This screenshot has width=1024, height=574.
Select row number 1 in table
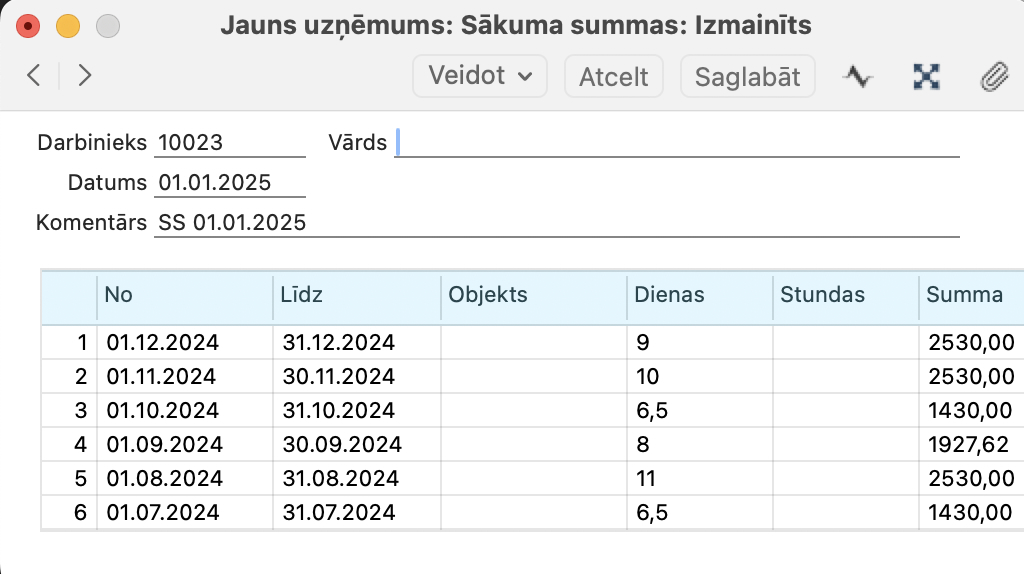pos(69,342)
